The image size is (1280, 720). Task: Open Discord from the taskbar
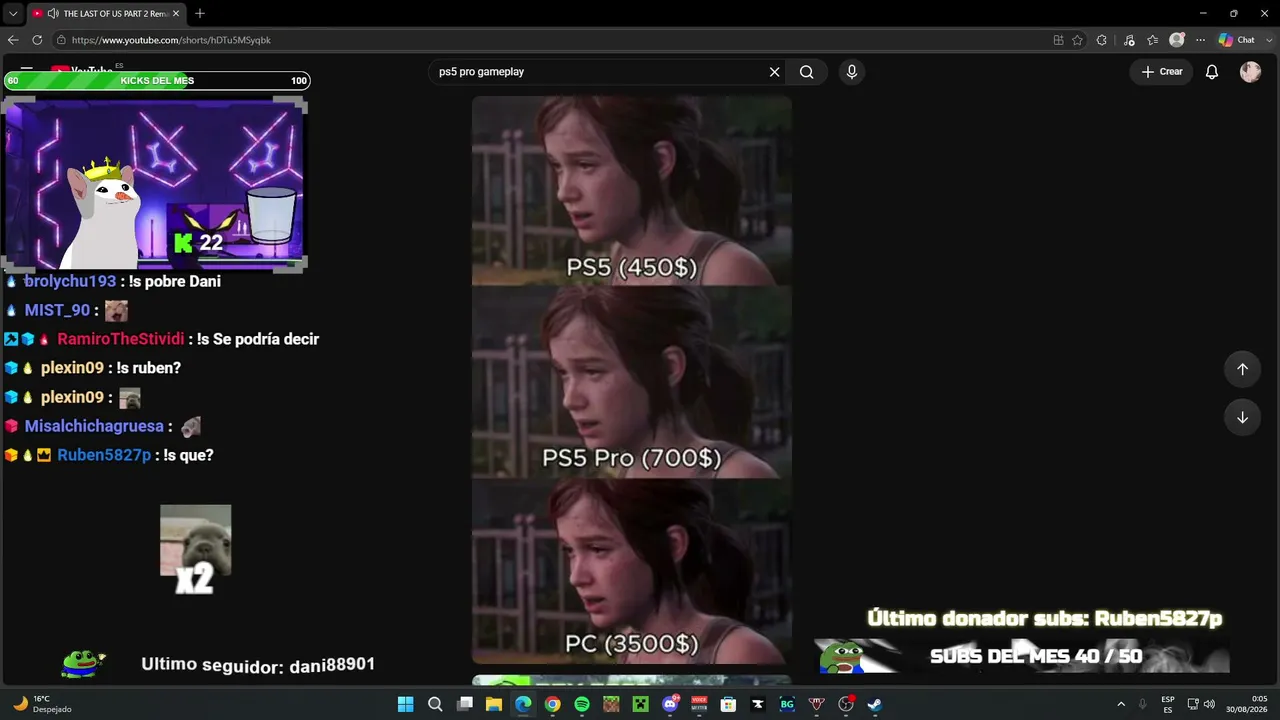point(670,704)
